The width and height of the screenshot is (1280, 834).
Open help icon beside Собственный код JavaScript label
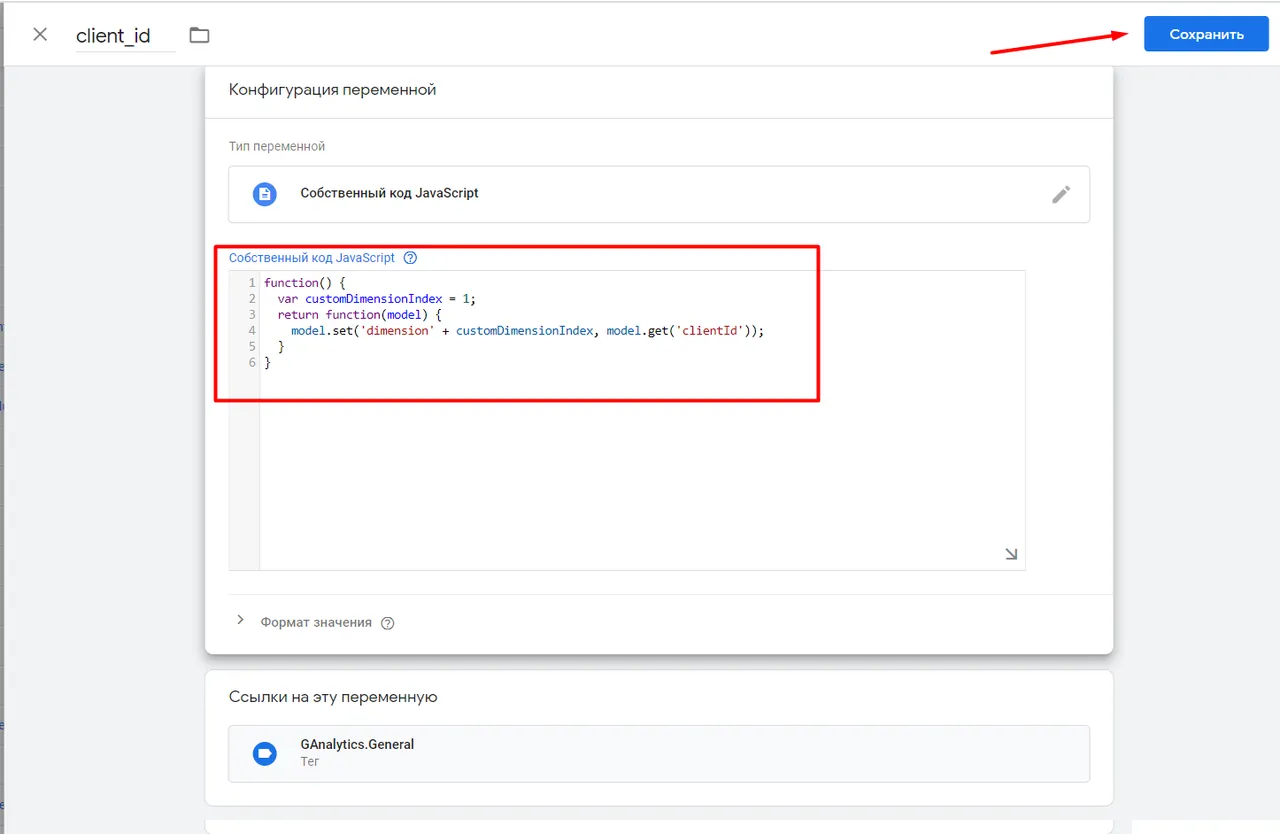(x=410, y=257)
